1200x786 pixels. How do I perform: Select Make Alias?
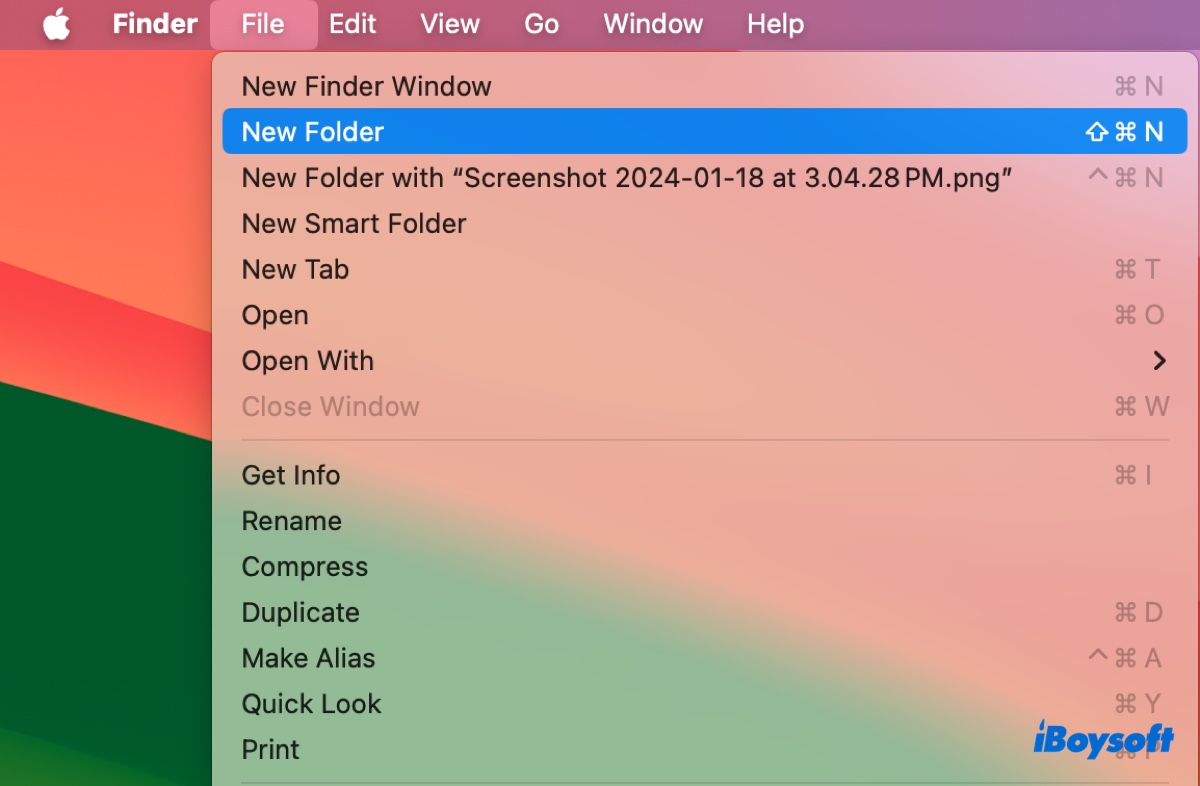pyautogui.click(x=308, y=658)
